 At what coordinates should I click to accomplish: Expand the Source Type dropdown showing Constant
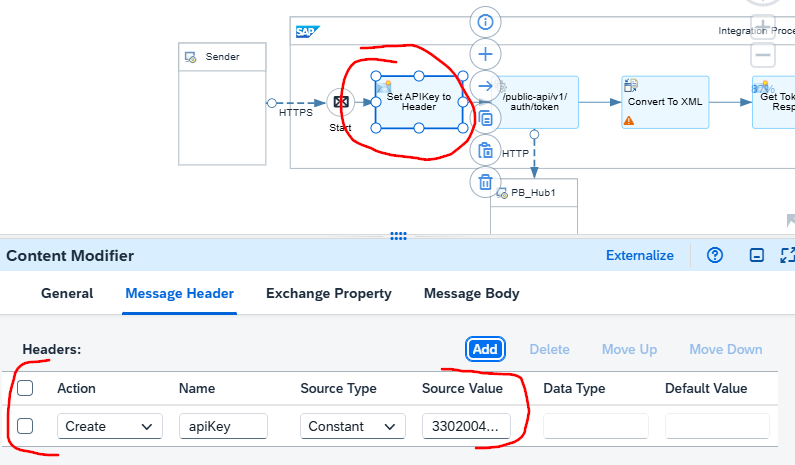click(352, 426)
